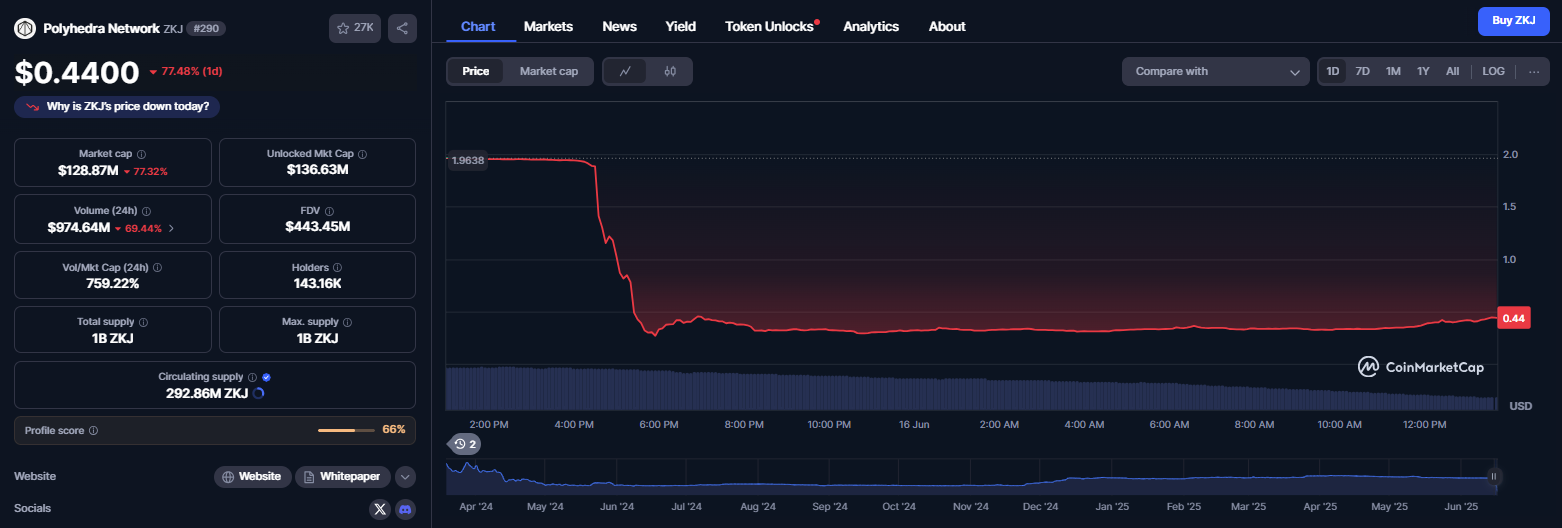Select 1M time range
Screen dimensions: 1562x528
[x=1393, y=71]
